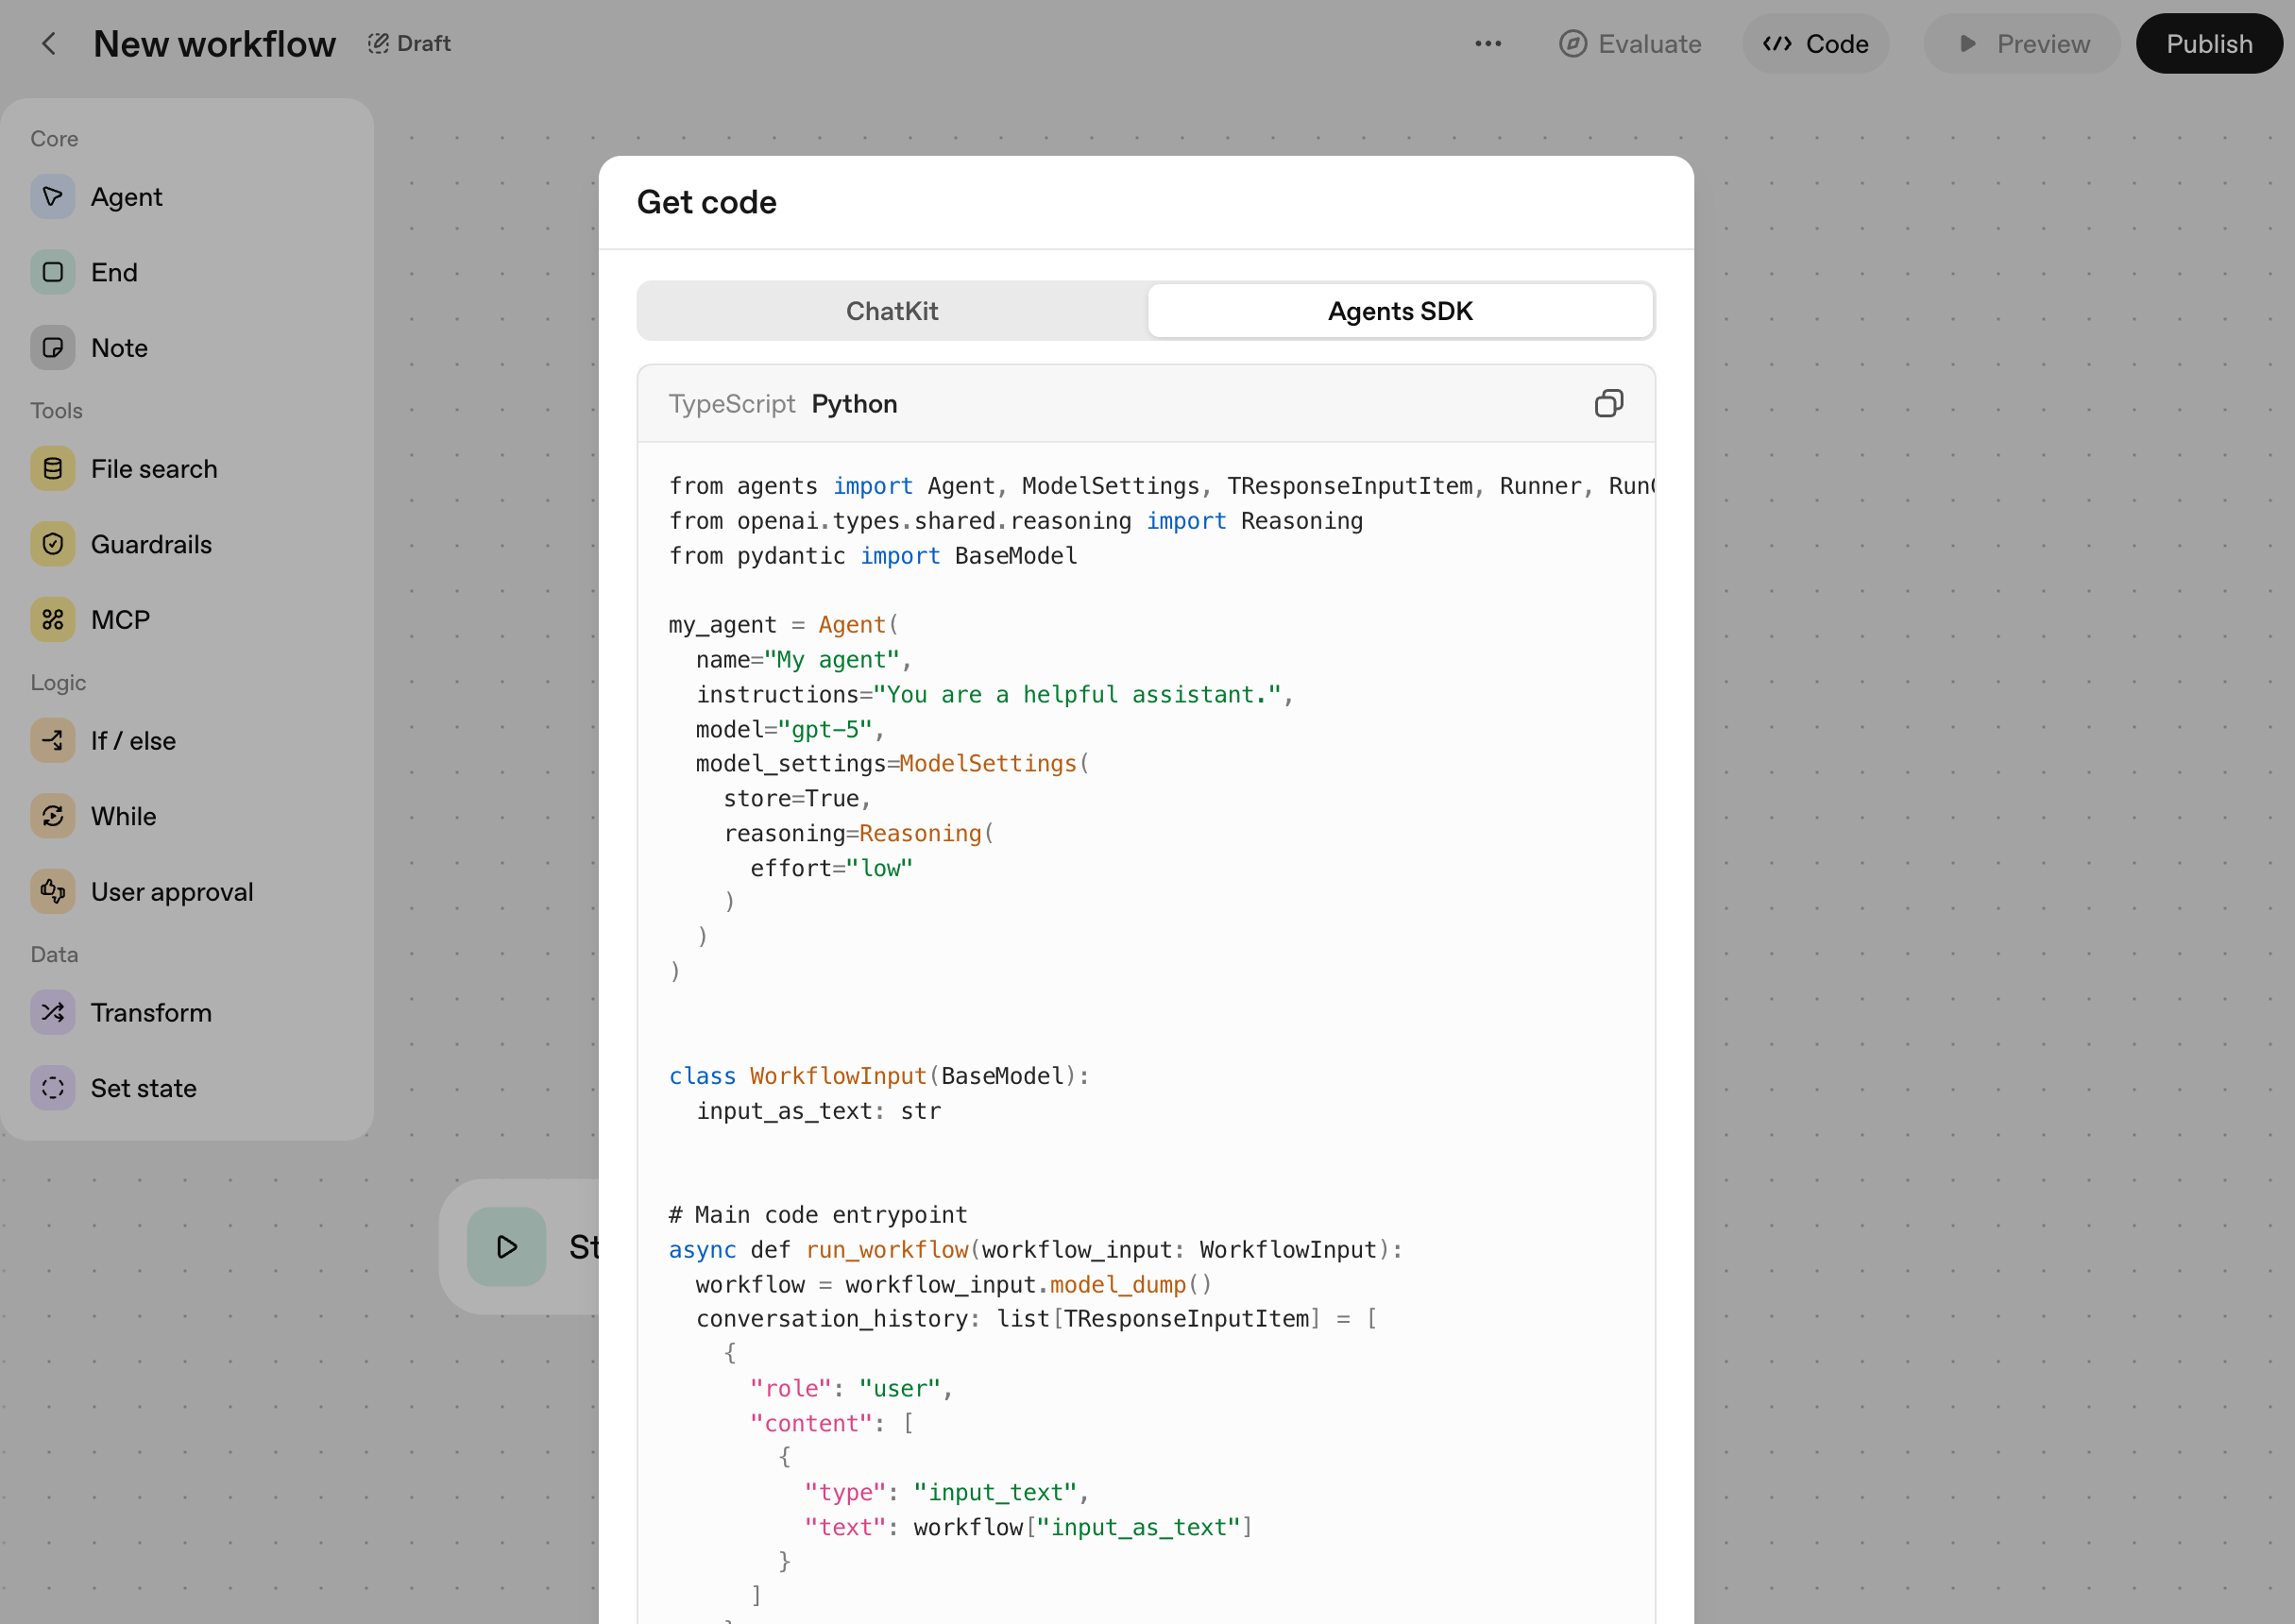Switch code language to TypeScript
The image size is (2295, 1624).
click(x=731, y=404)
